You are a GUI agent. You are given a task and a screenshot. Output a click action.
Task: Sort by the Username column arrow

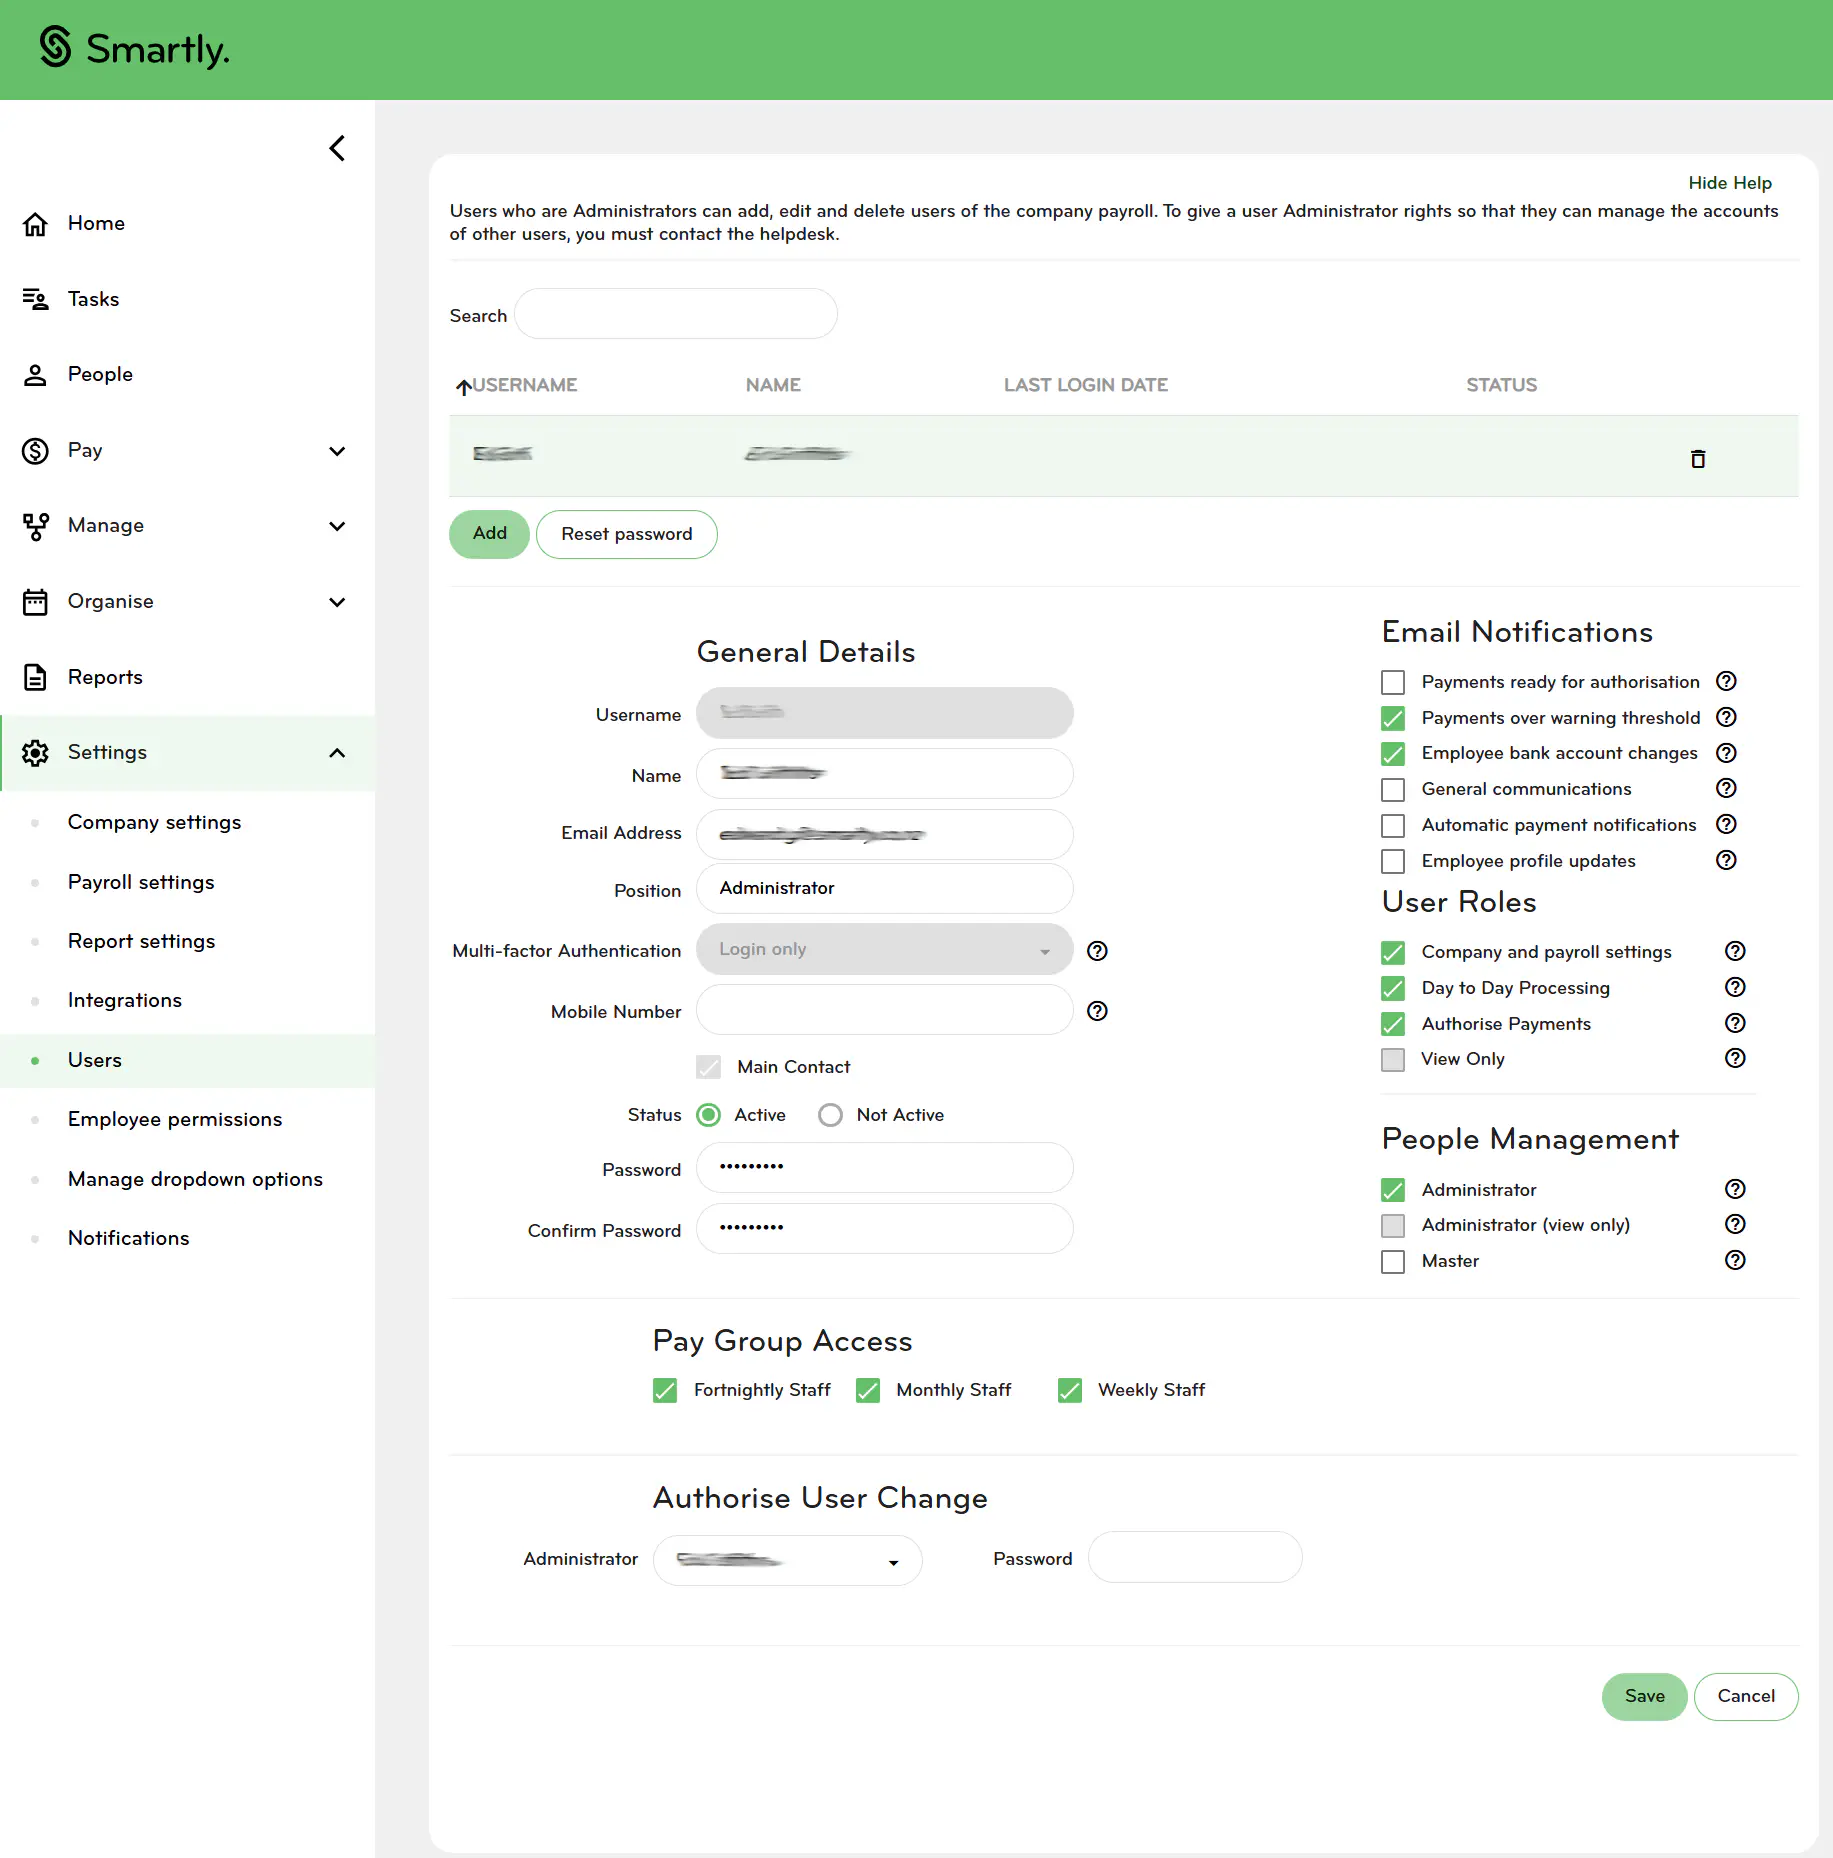click(x=463, y=386)
